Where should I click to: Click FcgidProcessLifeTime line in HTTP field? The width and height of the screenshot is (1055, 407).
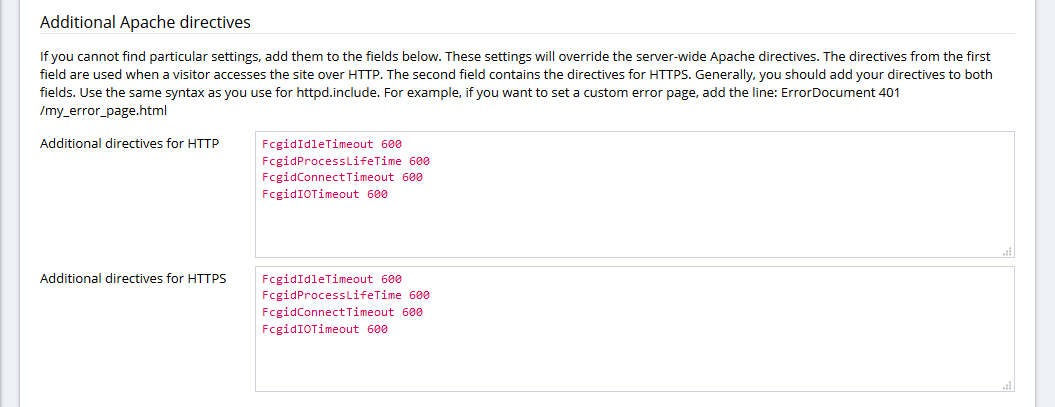coord(345,161)
